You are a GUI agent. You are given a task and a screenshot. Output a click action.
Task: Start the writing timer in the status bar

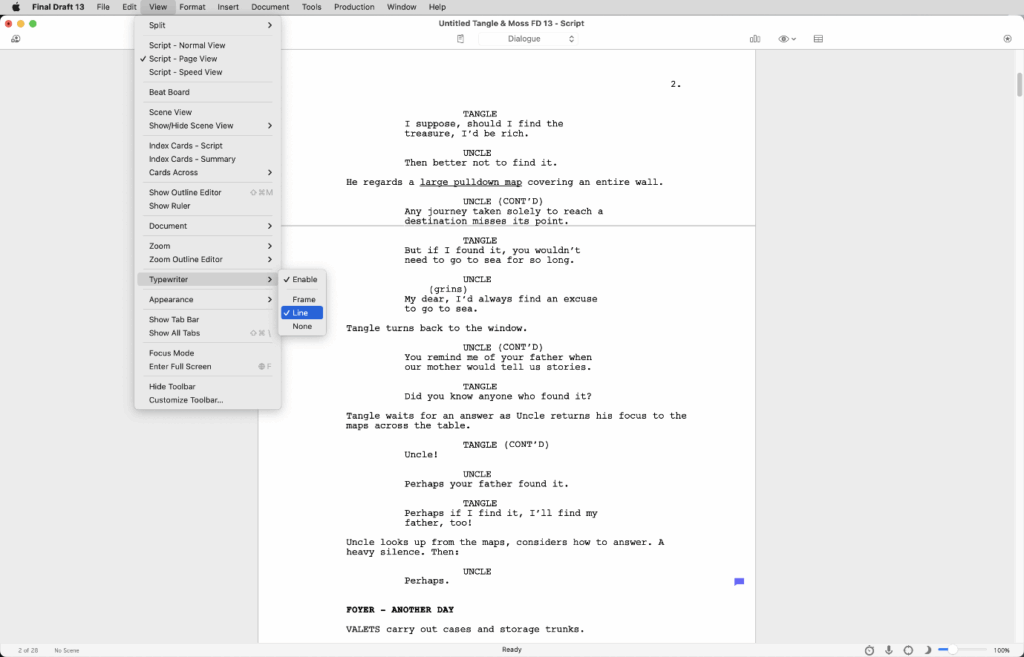(869, 650)
